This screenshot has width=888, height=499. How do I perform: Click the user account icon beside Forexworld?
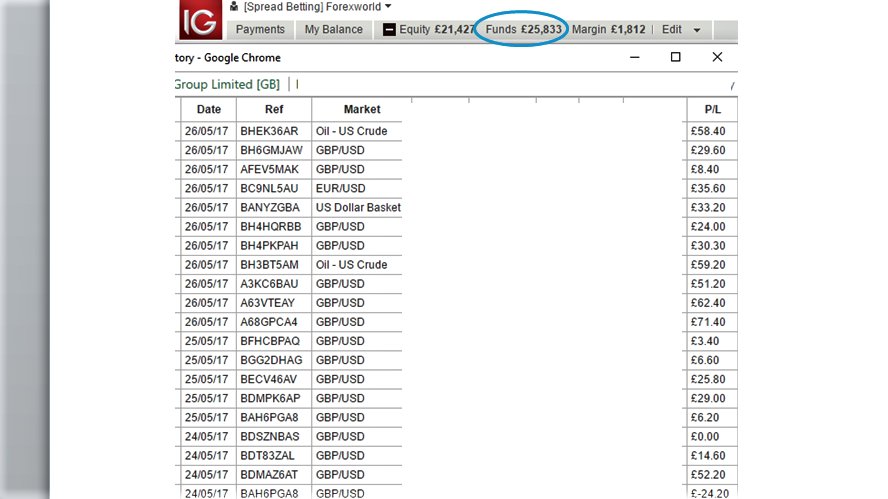click(x=234, y=7)
